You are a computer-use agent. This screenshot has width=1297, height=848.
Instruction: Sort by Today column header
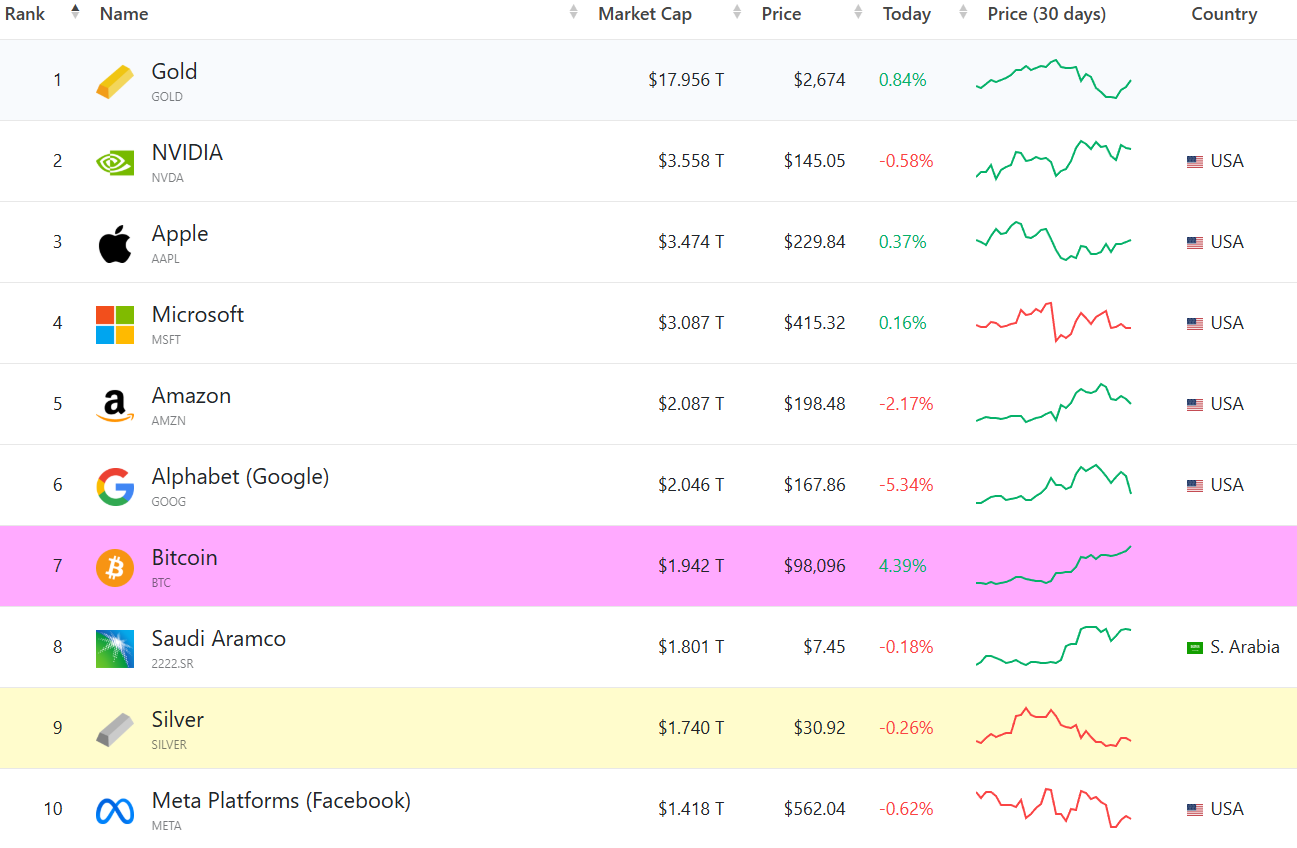[906, 14]
